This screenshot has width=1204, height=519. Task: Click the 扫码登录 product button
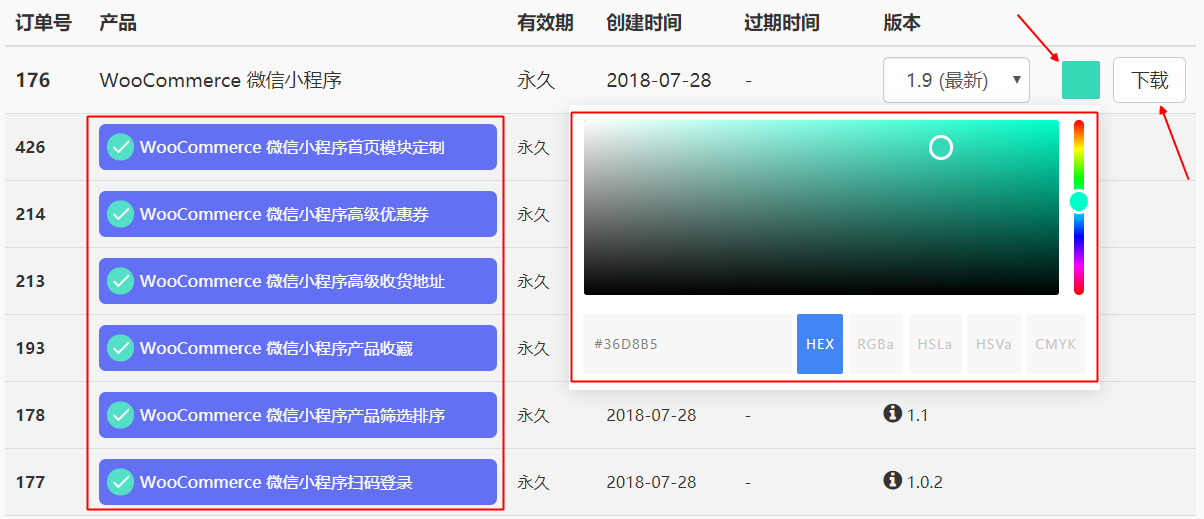298,482
